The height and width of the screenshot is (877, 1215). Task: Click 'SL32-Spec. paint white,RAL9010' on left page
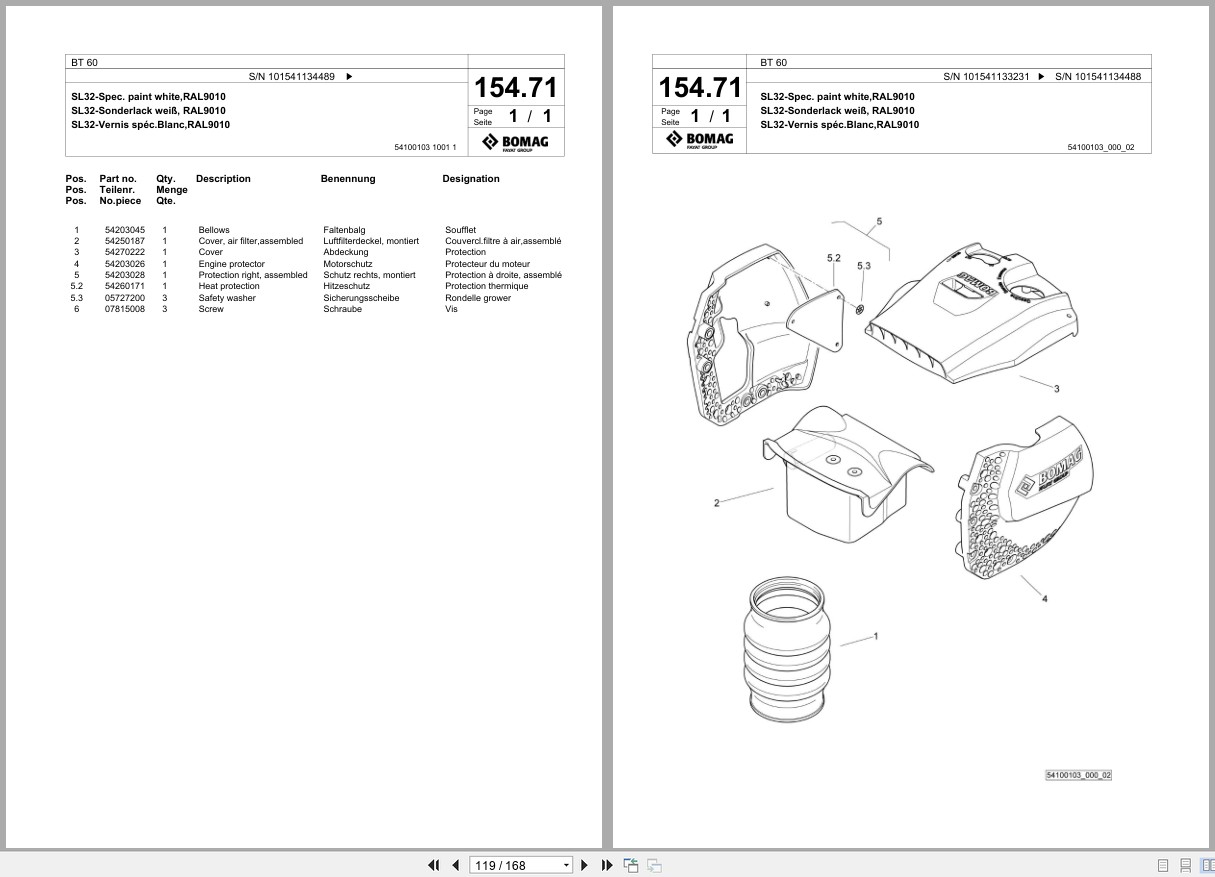click(x=148, y=97)
